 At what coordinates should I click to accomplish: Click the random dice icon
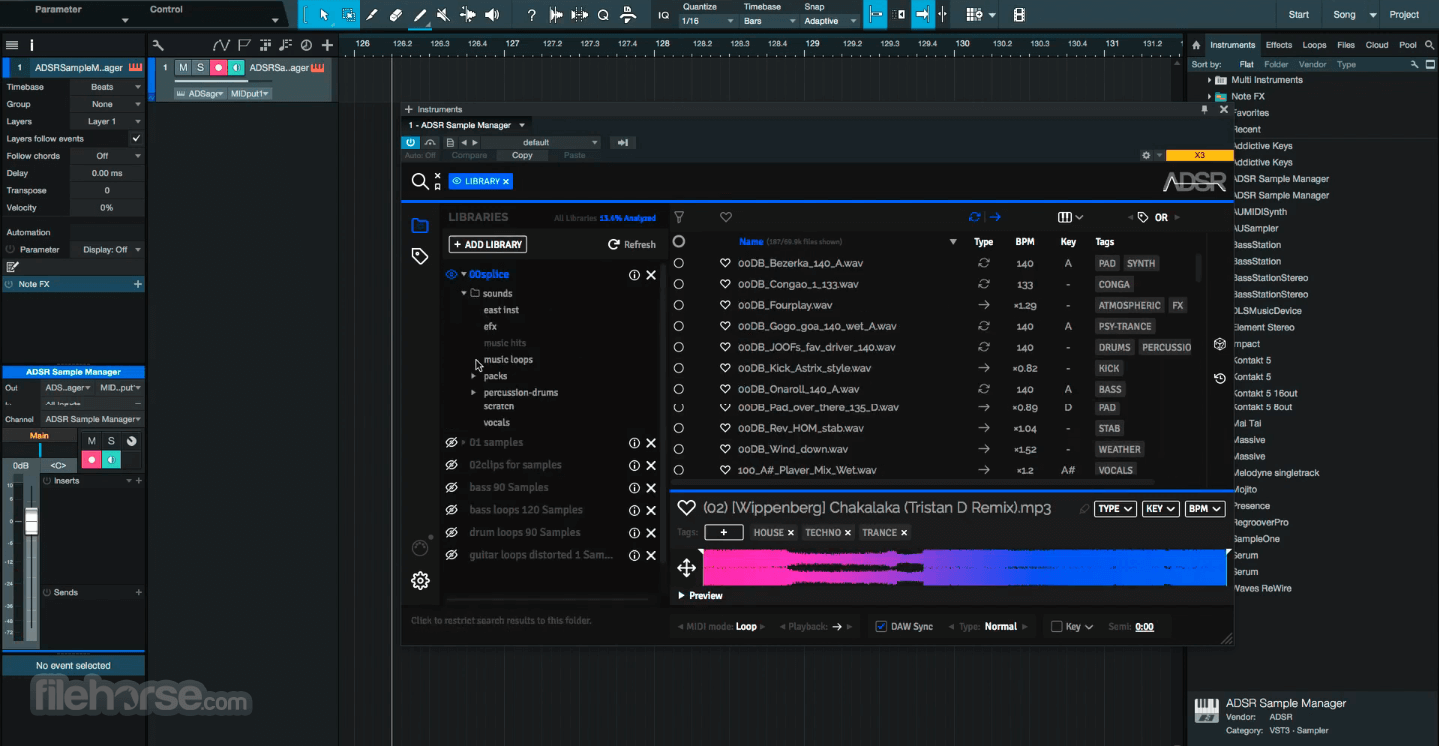click(1220, 344)
